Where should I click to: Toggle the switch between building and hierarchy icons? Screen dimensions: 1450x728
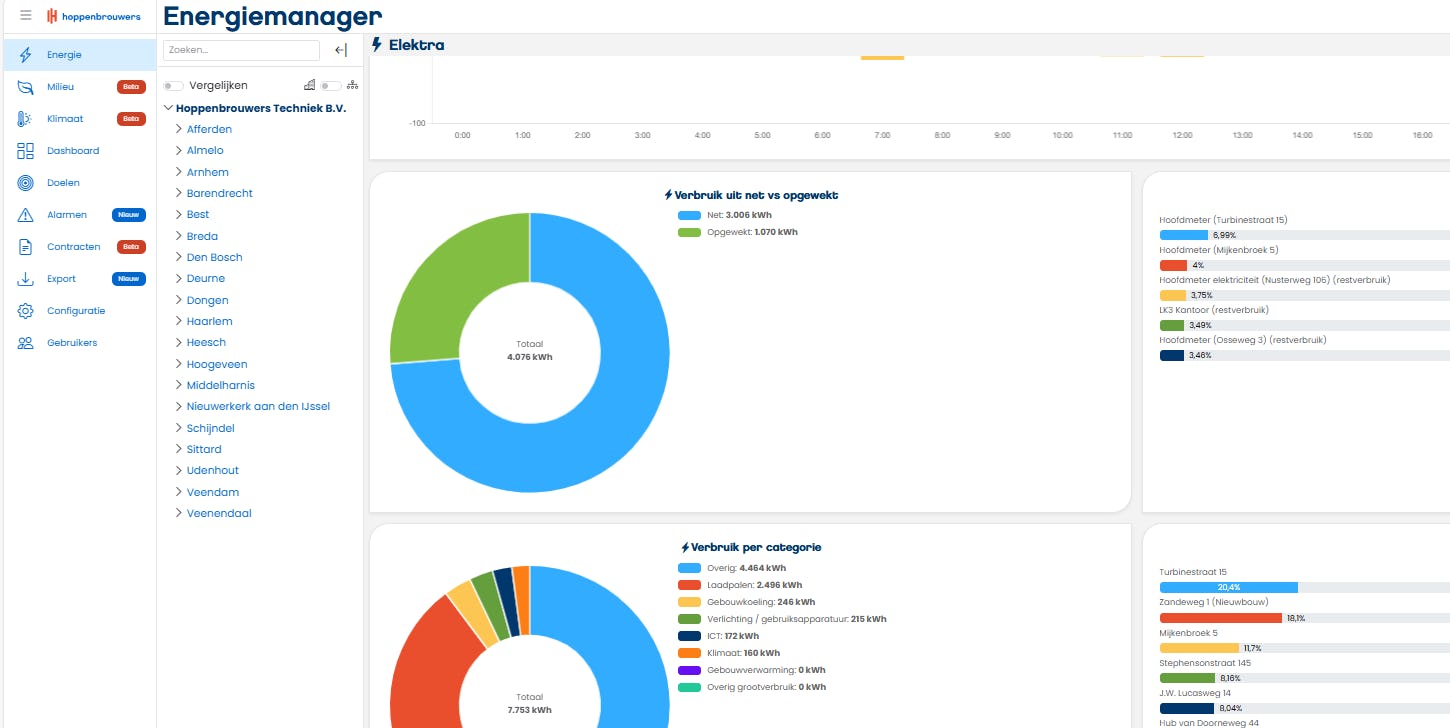tap(331, 86)
